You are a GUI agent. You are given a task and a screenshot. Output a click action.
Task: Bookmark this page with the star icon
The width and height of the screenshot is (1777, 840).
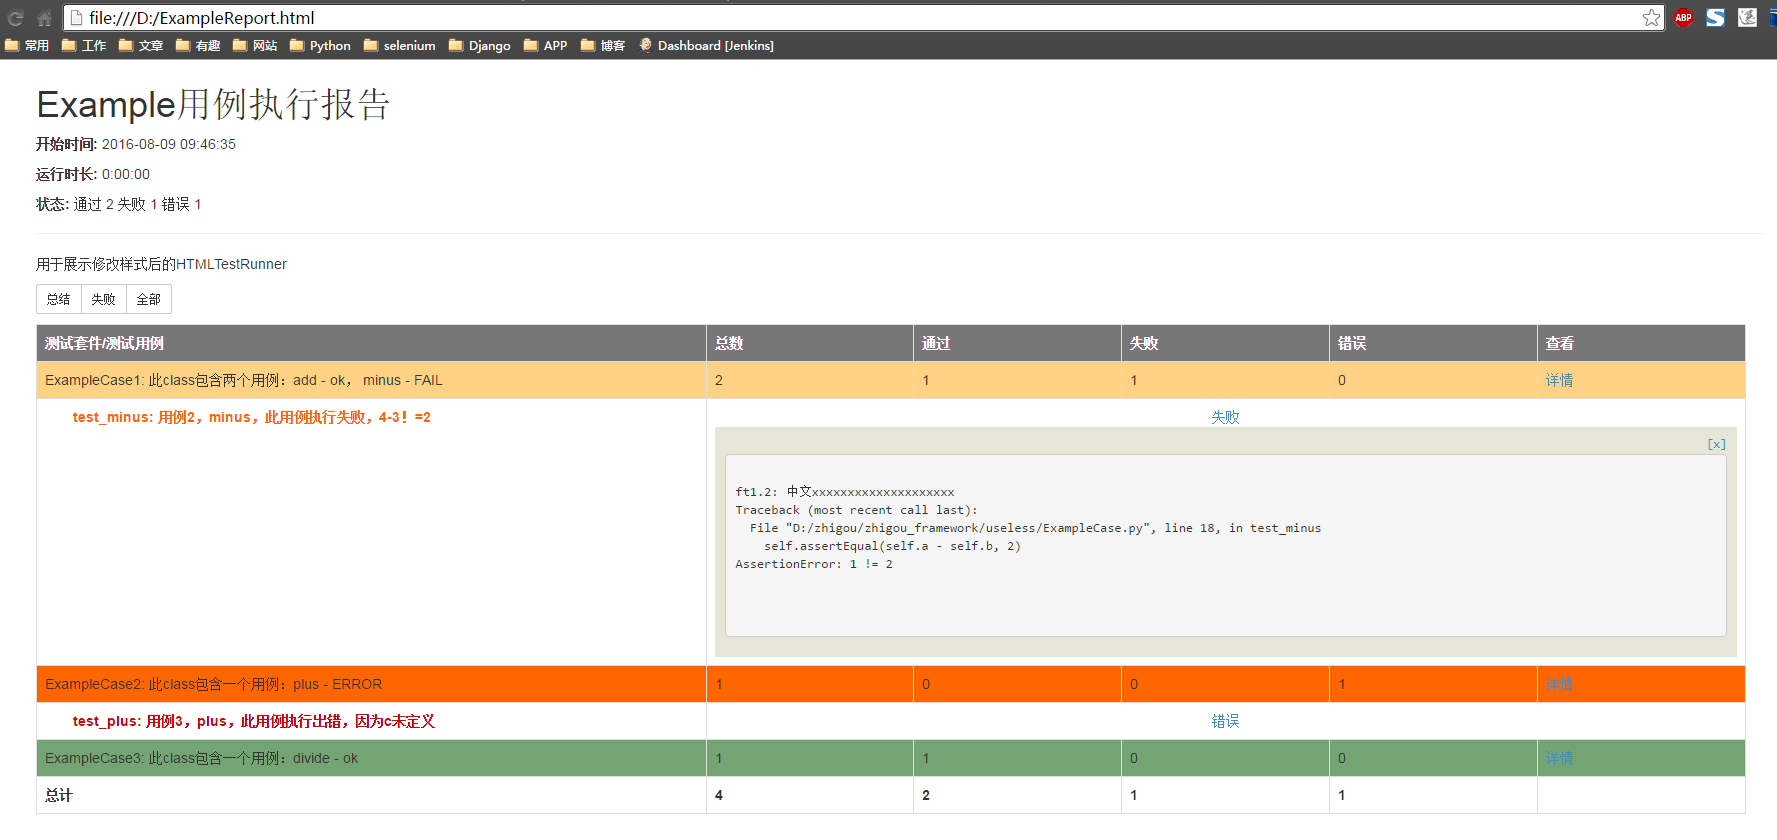[x=1651, y=18]
